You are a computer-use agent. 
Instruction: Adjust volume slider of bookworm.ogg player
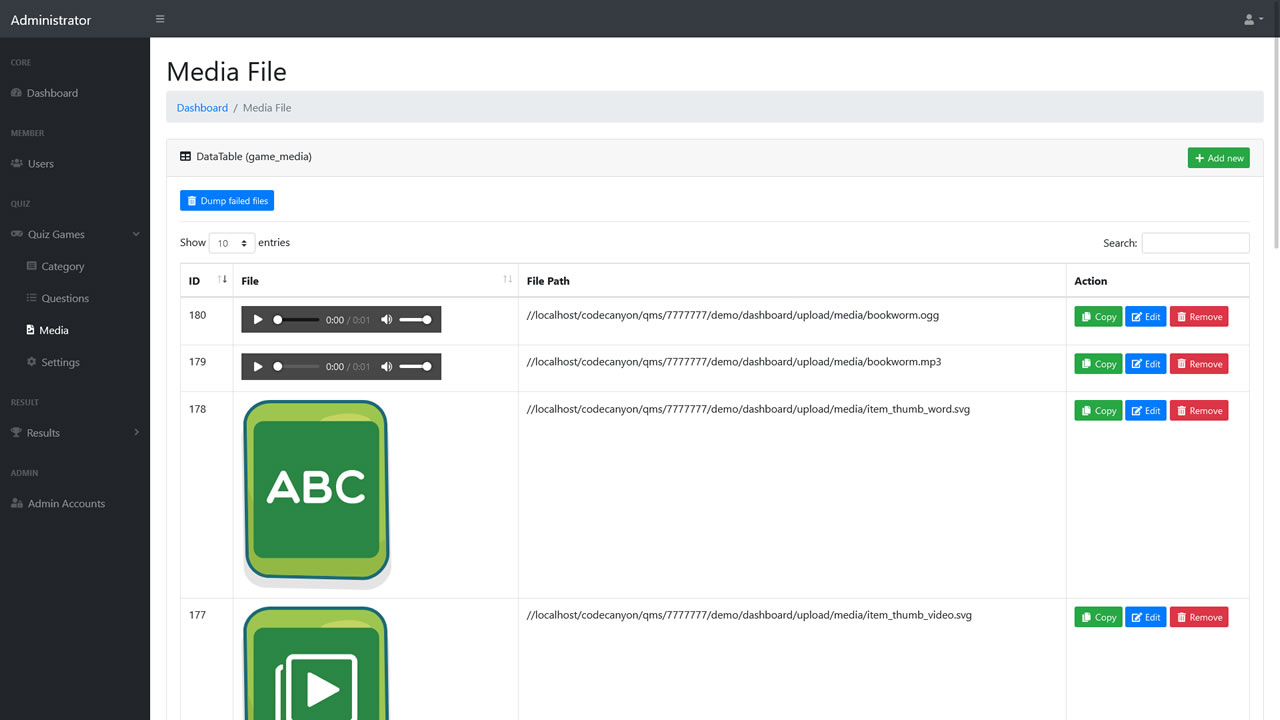(415, 320)
